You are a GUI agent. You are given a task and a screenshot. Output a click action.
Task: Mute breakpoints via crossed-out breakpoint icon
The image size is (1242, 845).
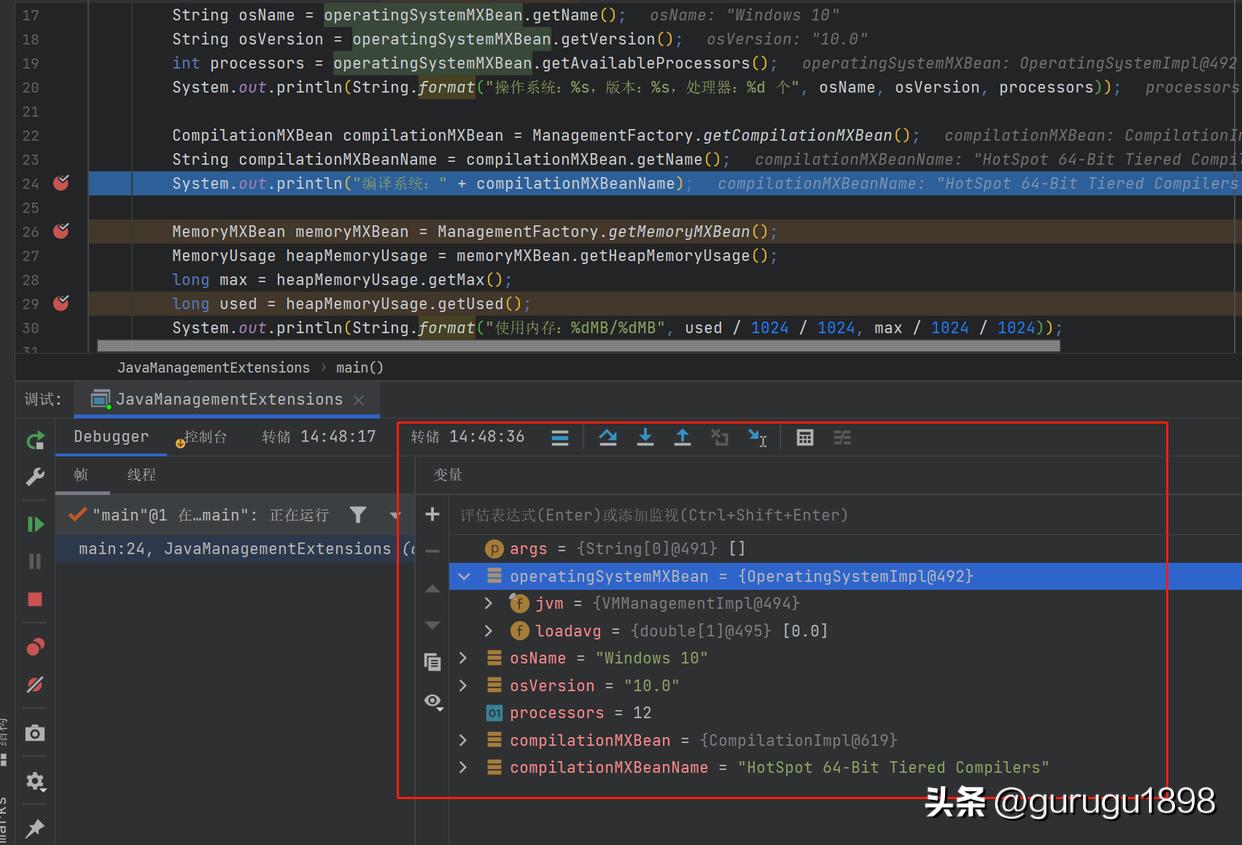coord(35,685)
